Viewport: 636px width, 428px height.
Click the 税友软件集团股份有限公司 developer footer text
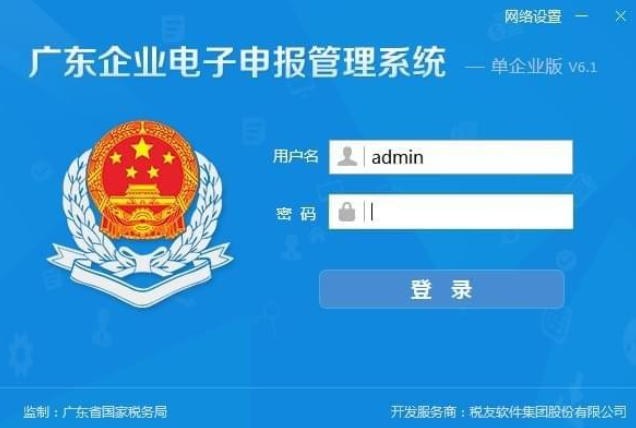coord(548,412)
